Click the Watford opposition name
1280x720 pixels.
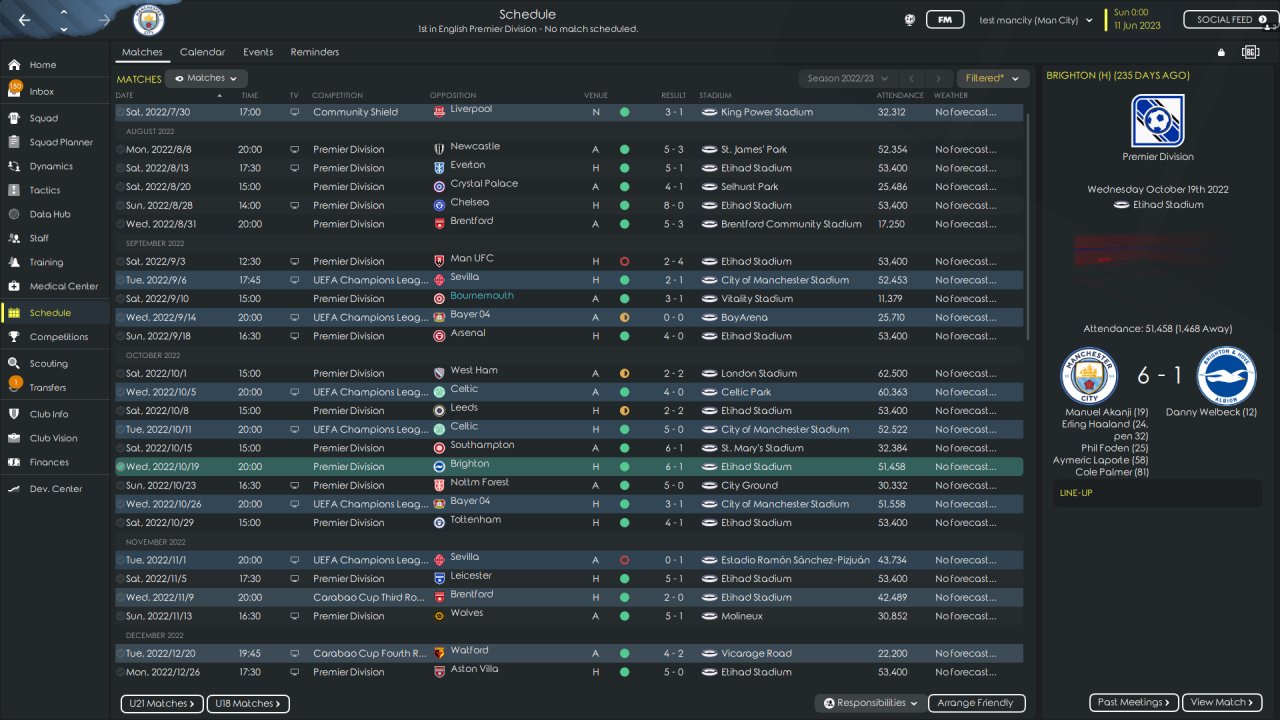469,651
